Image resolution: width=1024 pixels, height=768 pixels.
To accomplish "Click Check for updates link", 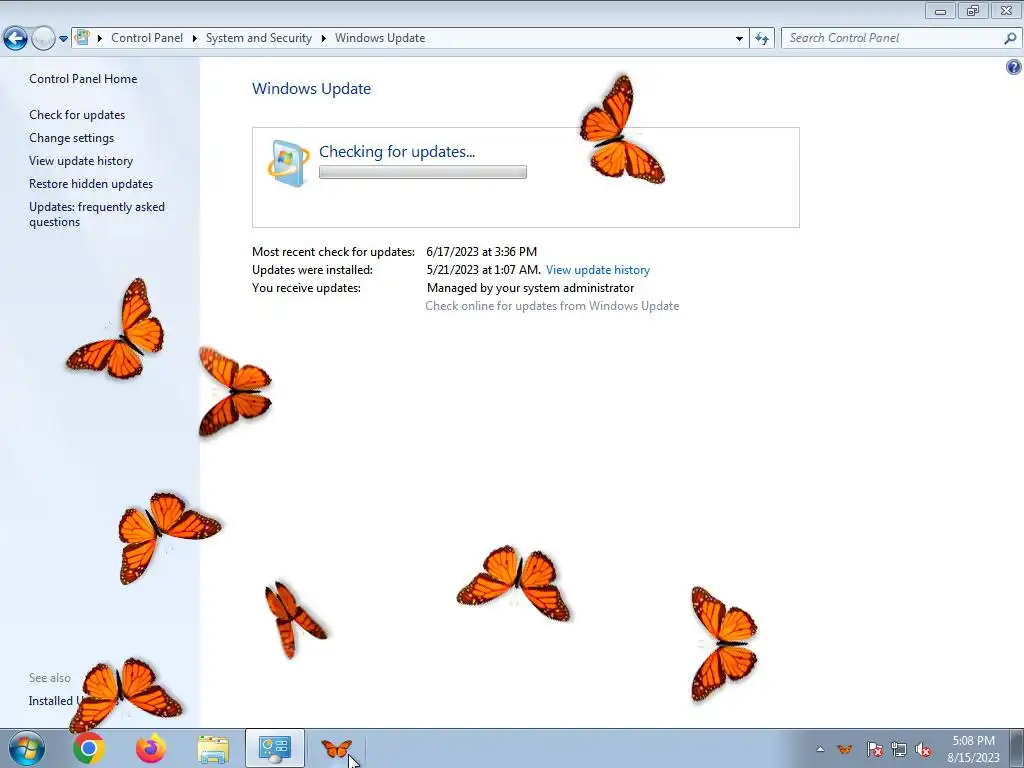I will point(77,115).
